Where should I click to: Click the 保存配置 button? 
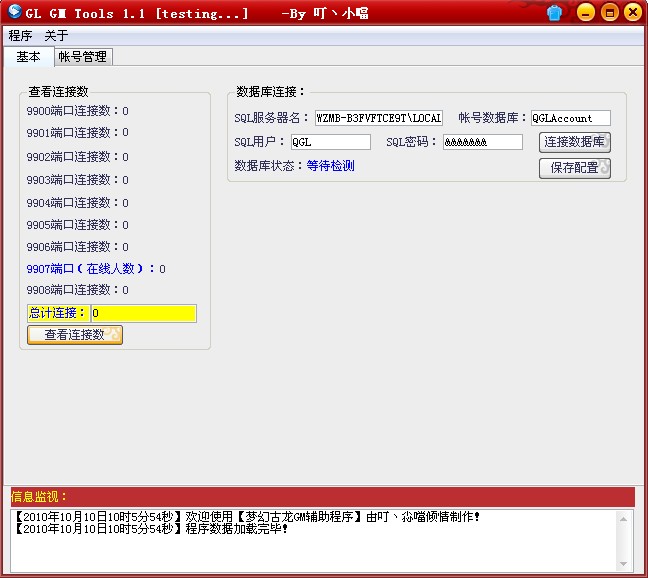click(x=574, y=168)
